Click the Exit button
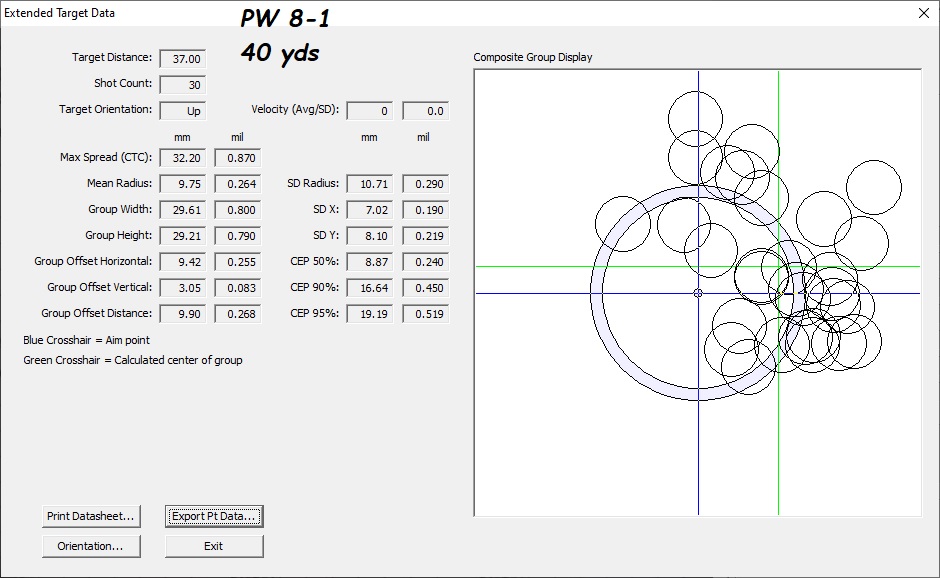Viewport: 940px width, 578px height. [214, 546]
